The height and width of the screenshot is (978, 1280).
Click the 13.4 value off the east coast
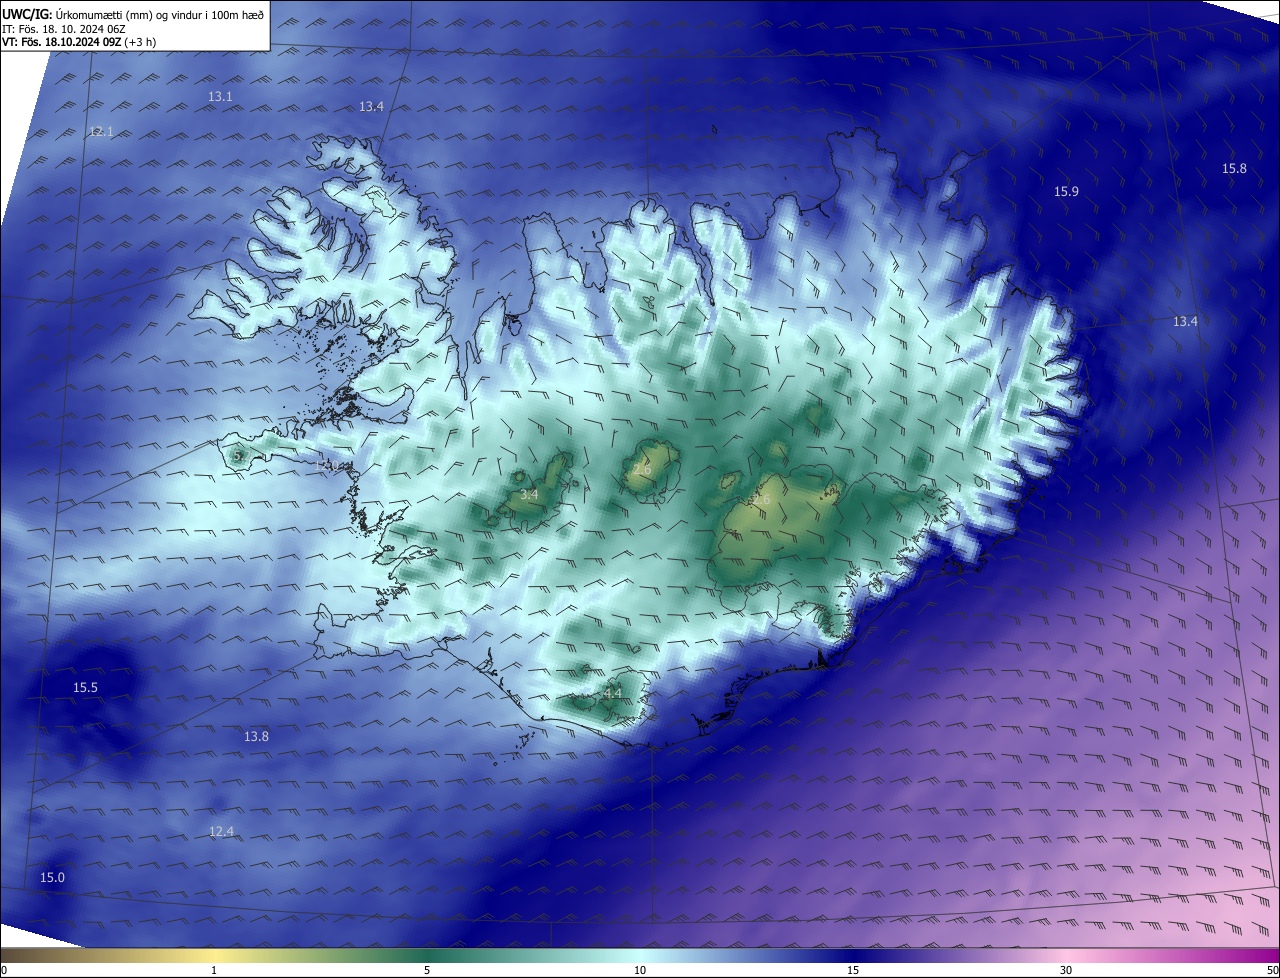coord(1185,322)
